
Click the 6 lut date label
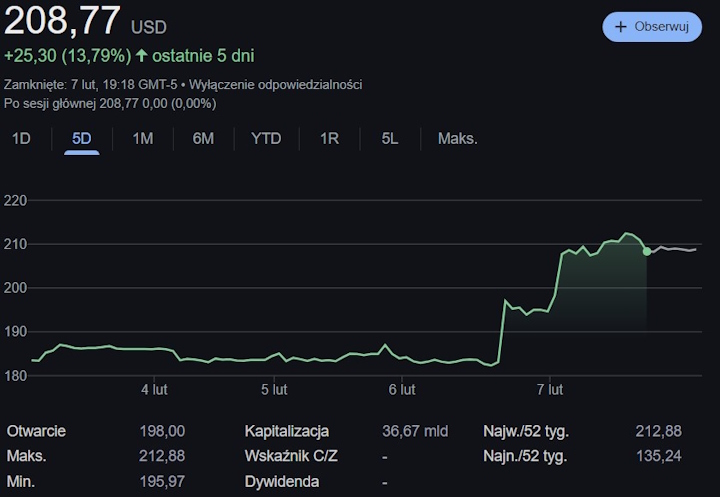click(x=401, y=389)
